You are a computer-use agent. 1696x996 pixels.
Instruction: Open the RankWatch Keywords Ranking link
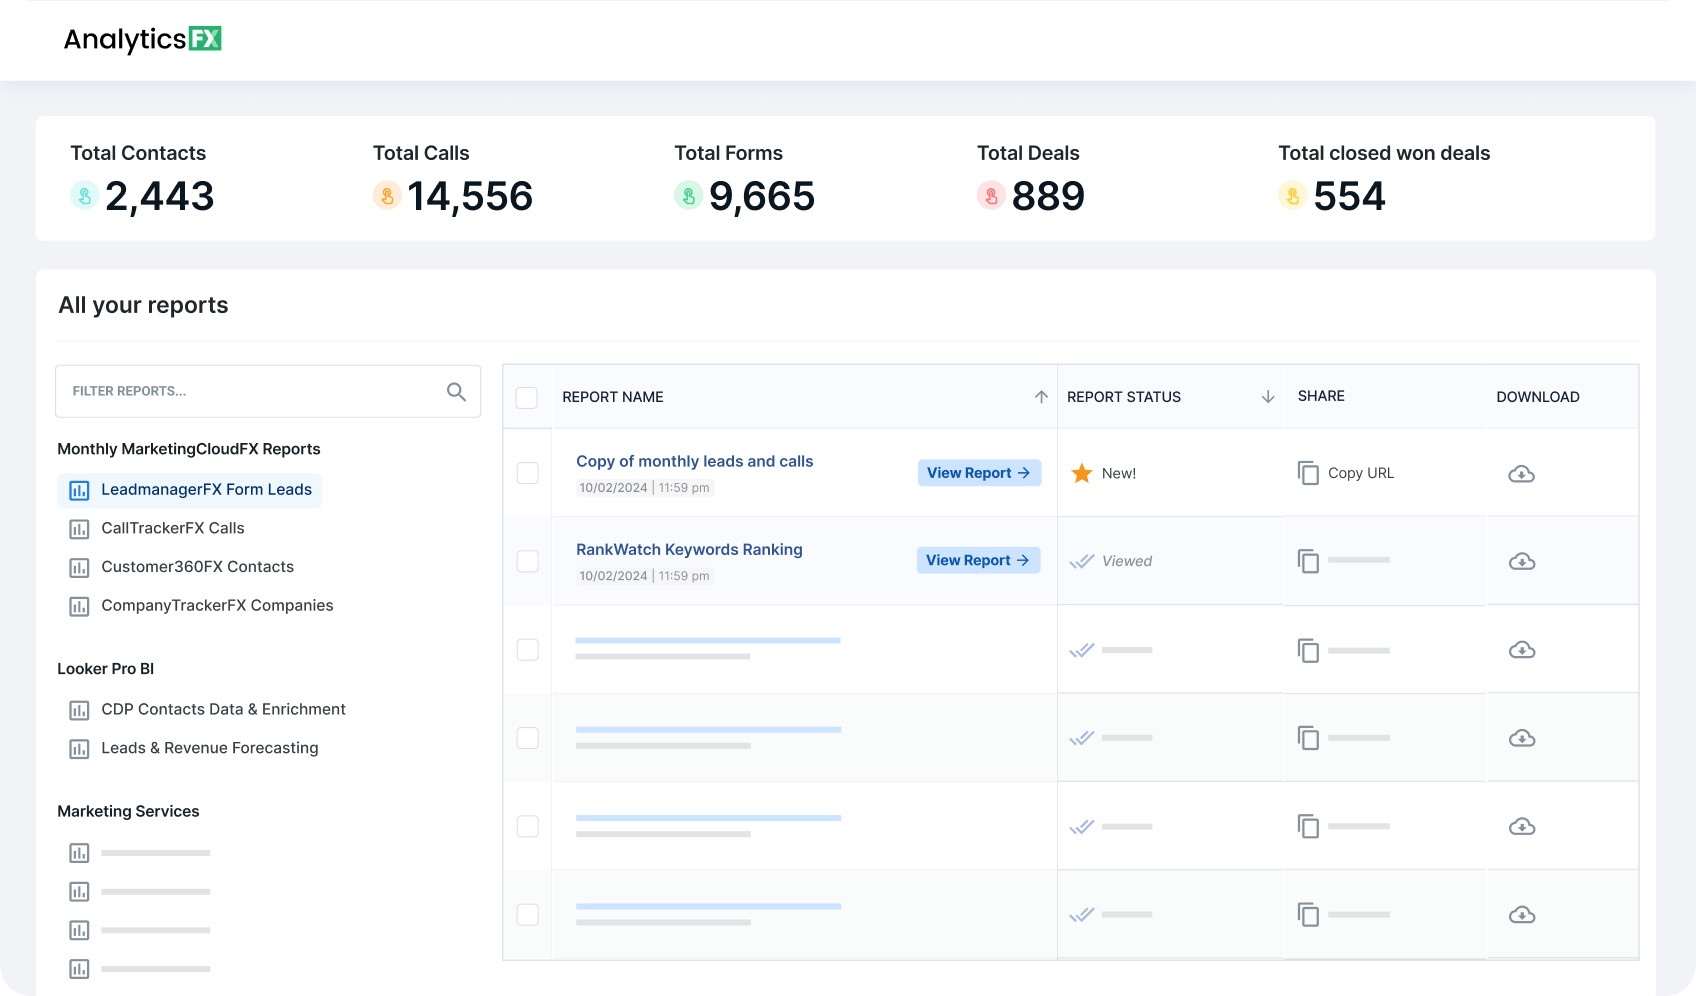pyautogui.click(x=689, y=550)
